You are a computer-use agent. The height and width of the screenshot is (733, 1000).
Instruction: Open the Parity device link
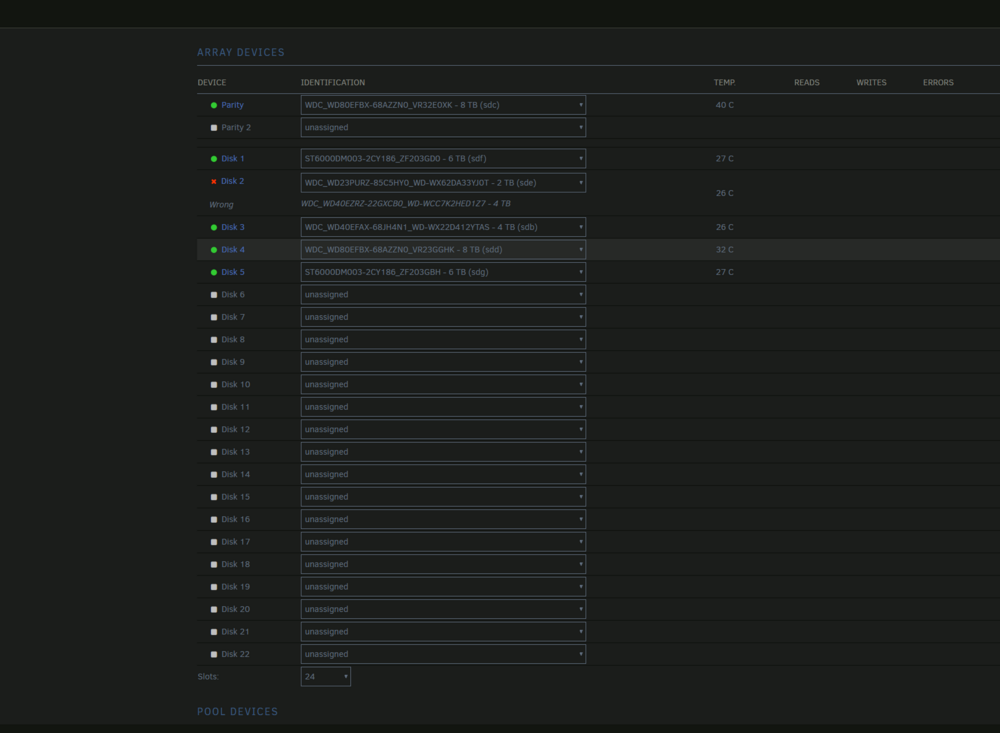pos(232,105)
